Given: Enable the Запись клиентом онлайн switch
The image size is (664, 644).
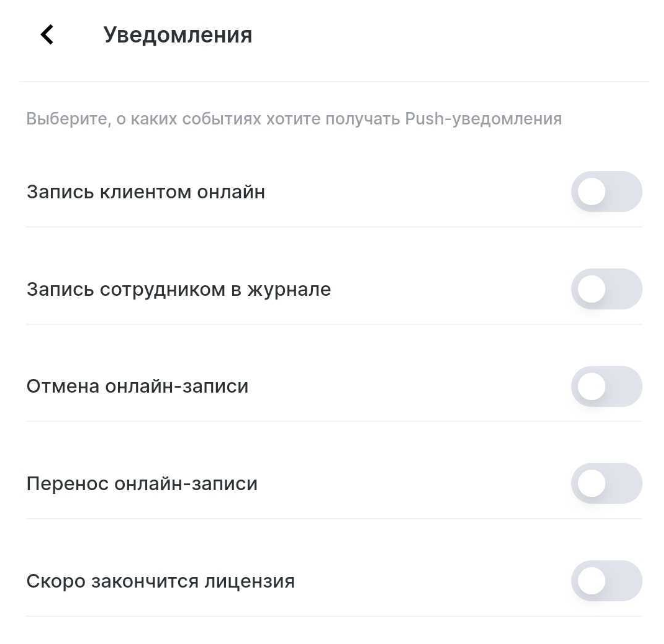Looking at the screenshot, I should (606, 192).
